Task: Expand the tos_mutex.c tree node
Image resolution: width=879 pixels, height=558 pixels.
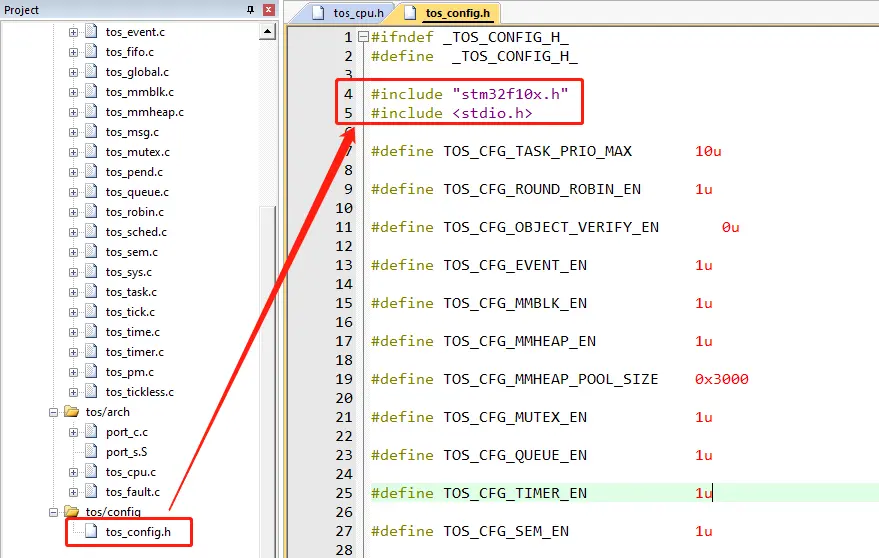Action: [73, 153]
